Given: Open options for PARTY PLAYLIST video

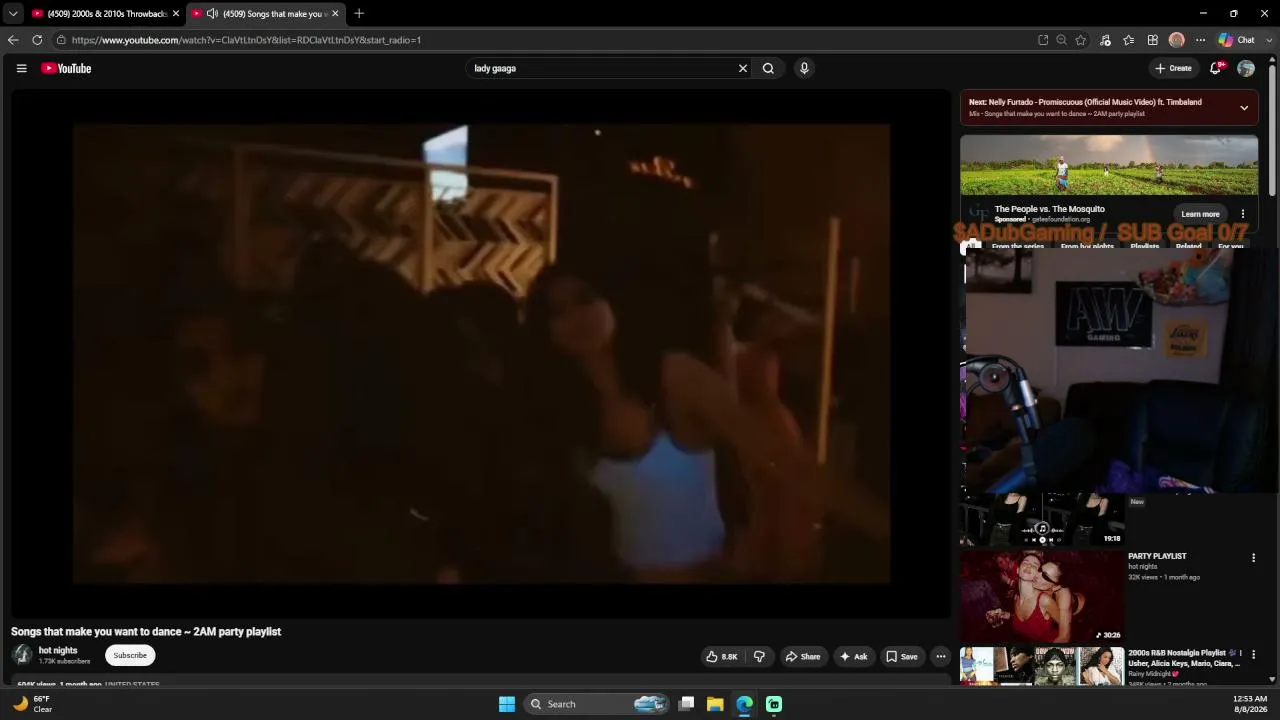Looking at the screenshot, I should pyautogui.click(x=1253, y=557).
